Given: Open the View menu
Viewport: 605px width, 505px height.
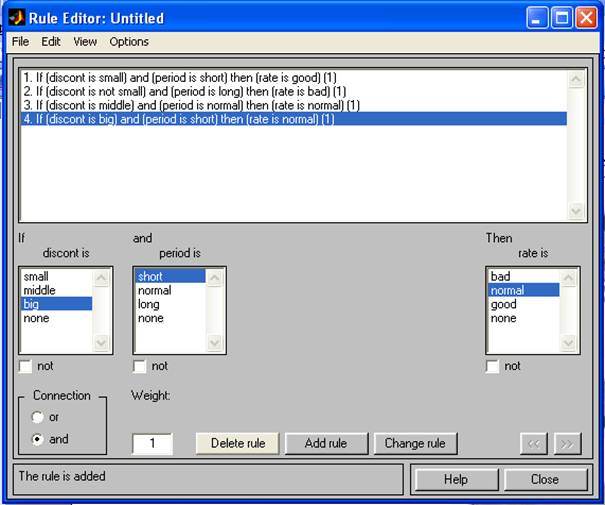Looking at the screenshot, I should [x=85, y=42].
